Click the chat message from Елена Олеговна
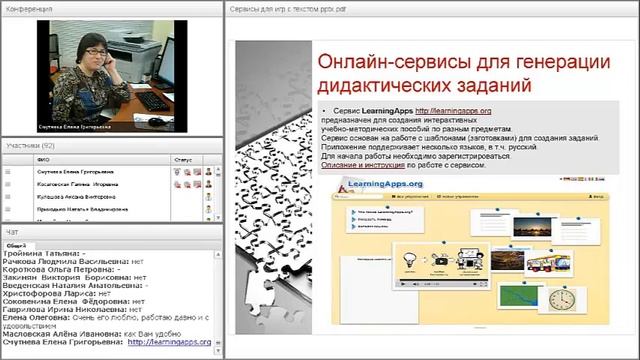The width and height of the screenshot is (640, 360). pyautogui.click(x=106, y=322)
